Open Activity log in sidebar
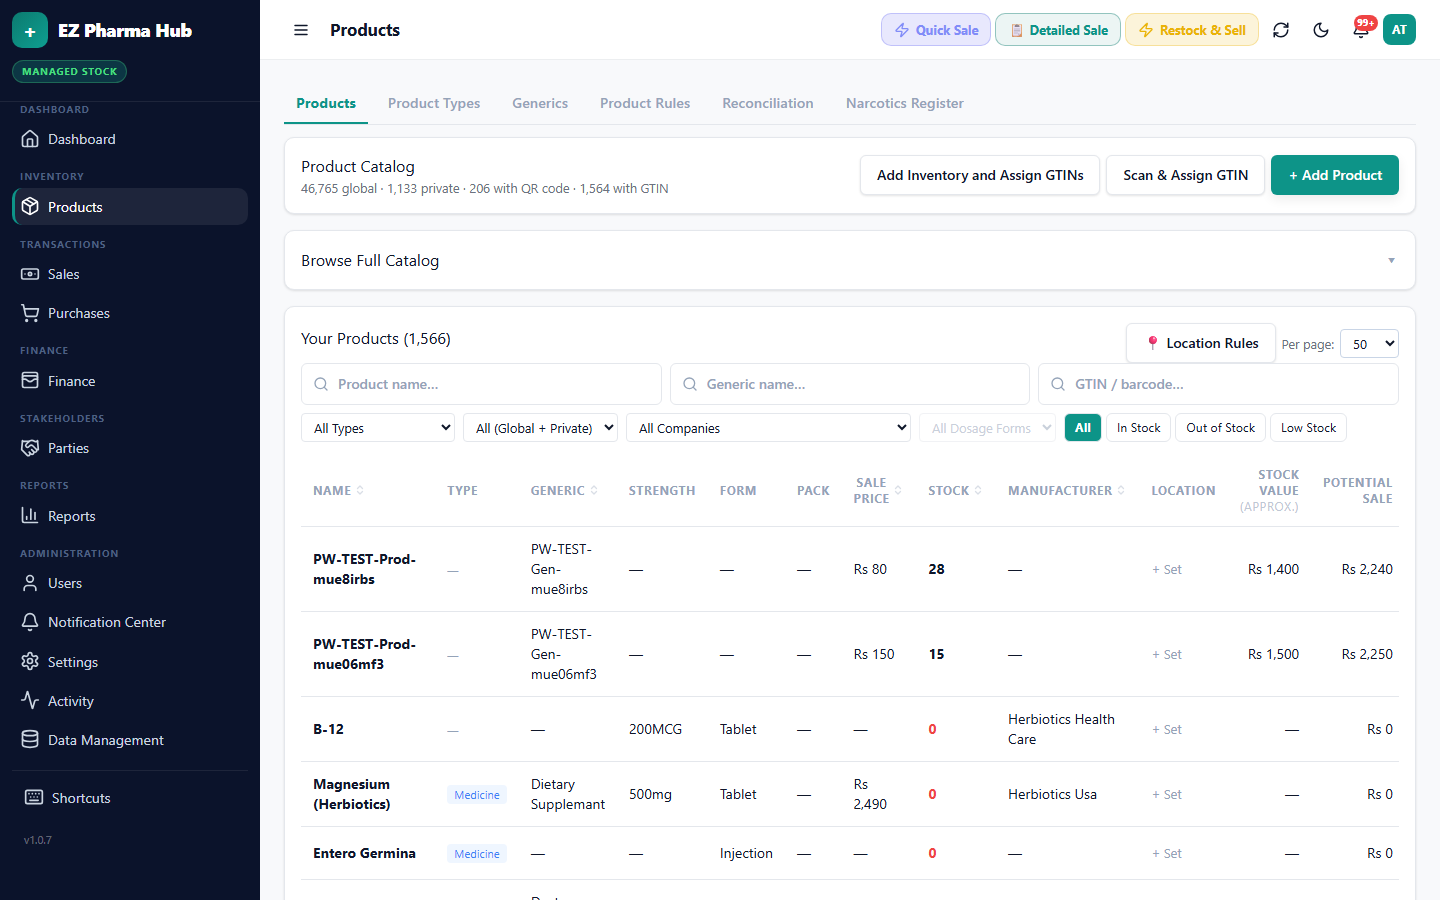 130,701
